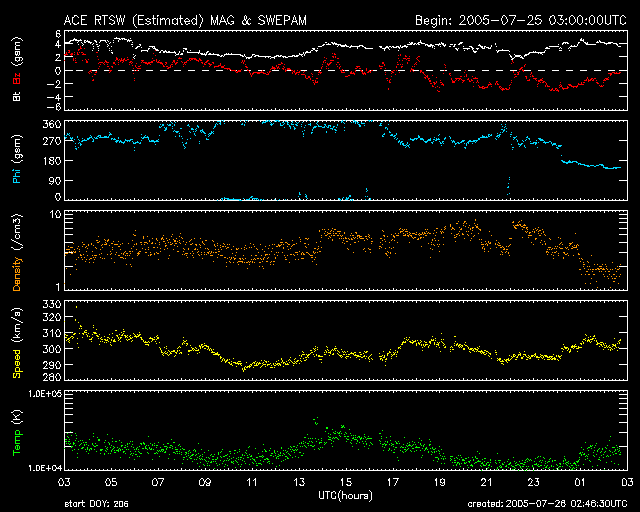Screen dimensions: 640x512
Task: Click the '270' tick on the Phi axis
Action: [52, 141]
